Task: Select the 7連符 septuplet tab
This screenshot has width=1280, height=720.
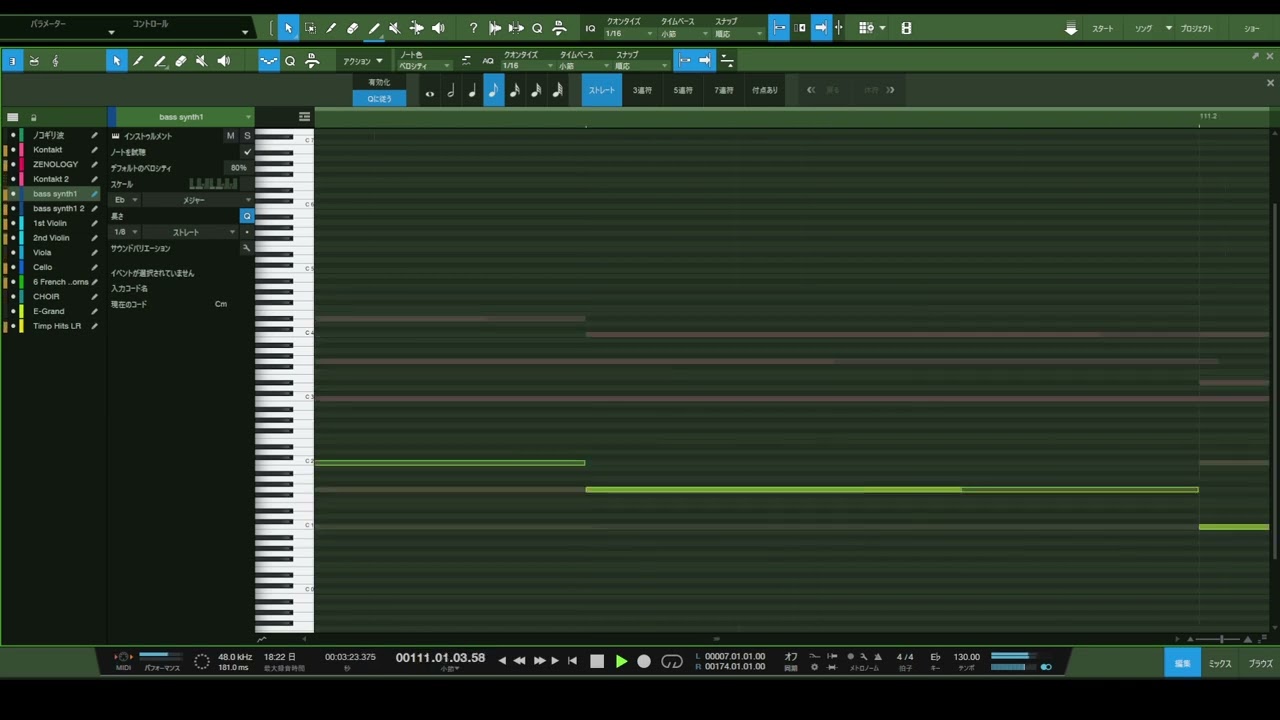Action: click(723, 90)
